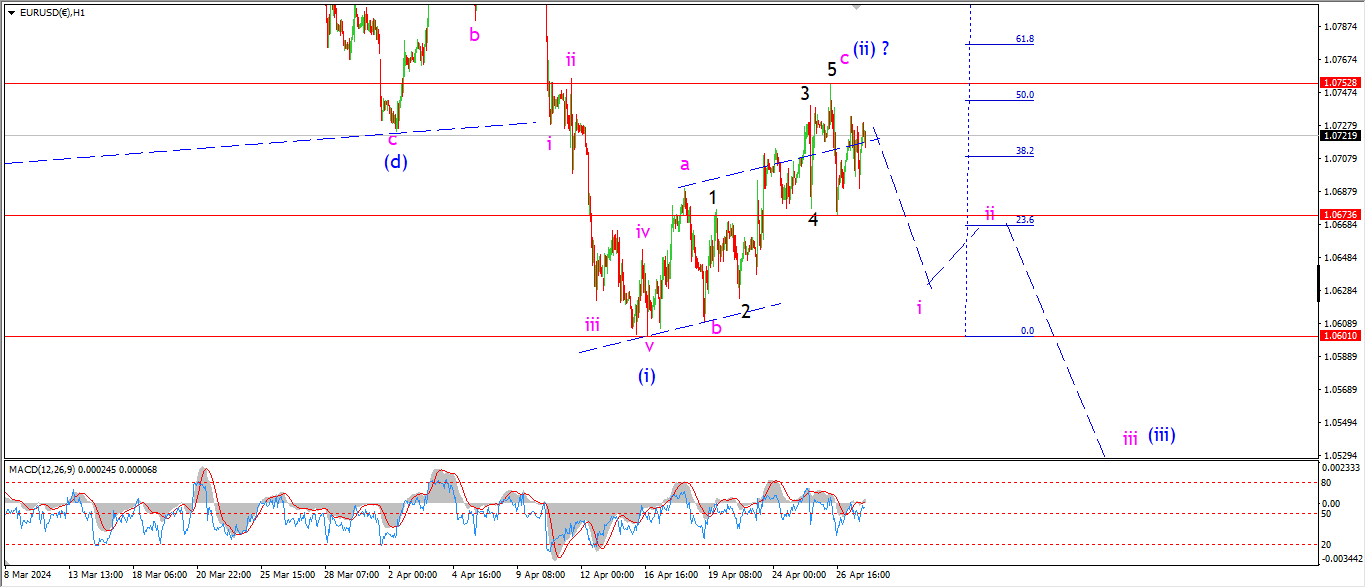Click the 26 Apr 16:00 time axis label
The width and height of the screenshot is (1366, 588).
coord(864,575)
